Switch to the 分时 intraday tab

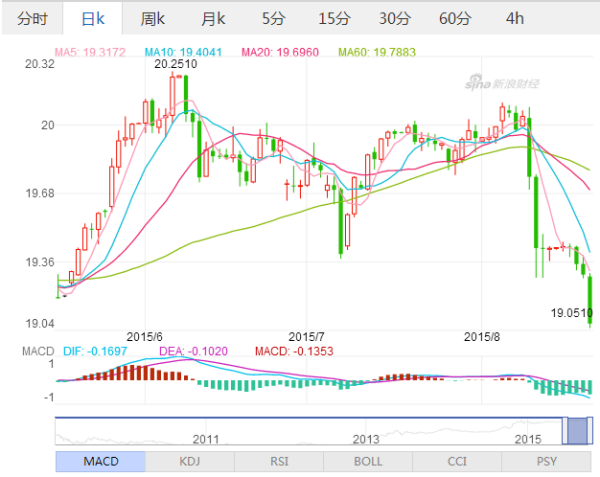pyautogui.click(x=32, y=18)
